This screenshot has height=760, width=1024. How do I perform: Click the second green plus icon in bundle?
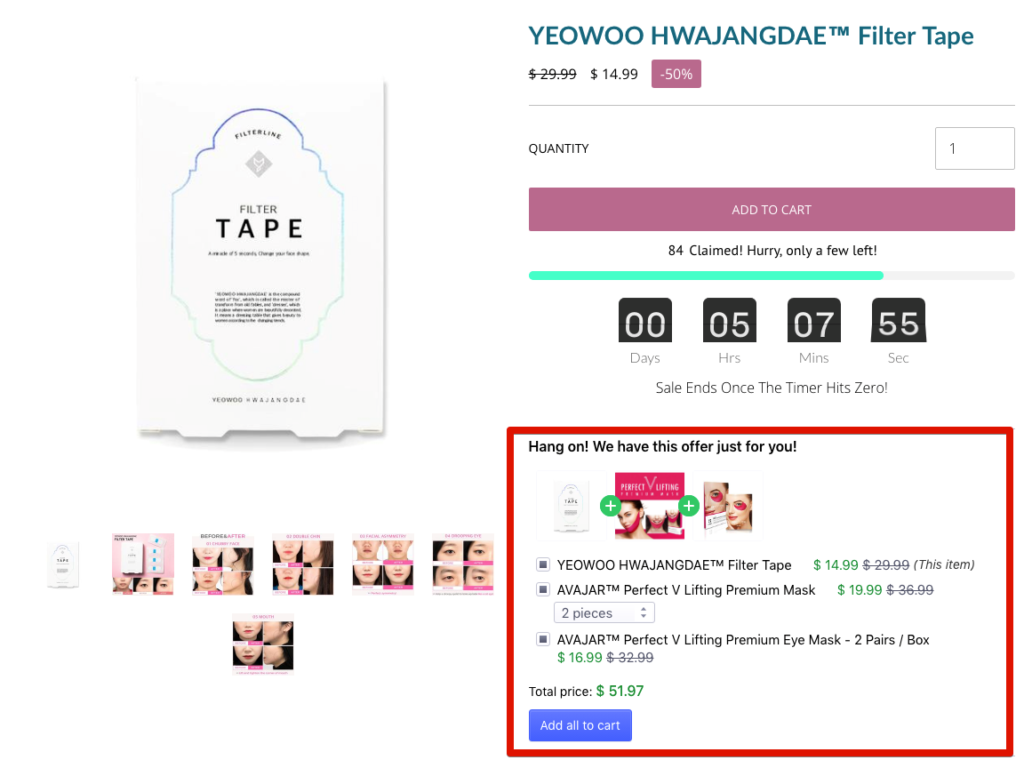tap(688, 505)
